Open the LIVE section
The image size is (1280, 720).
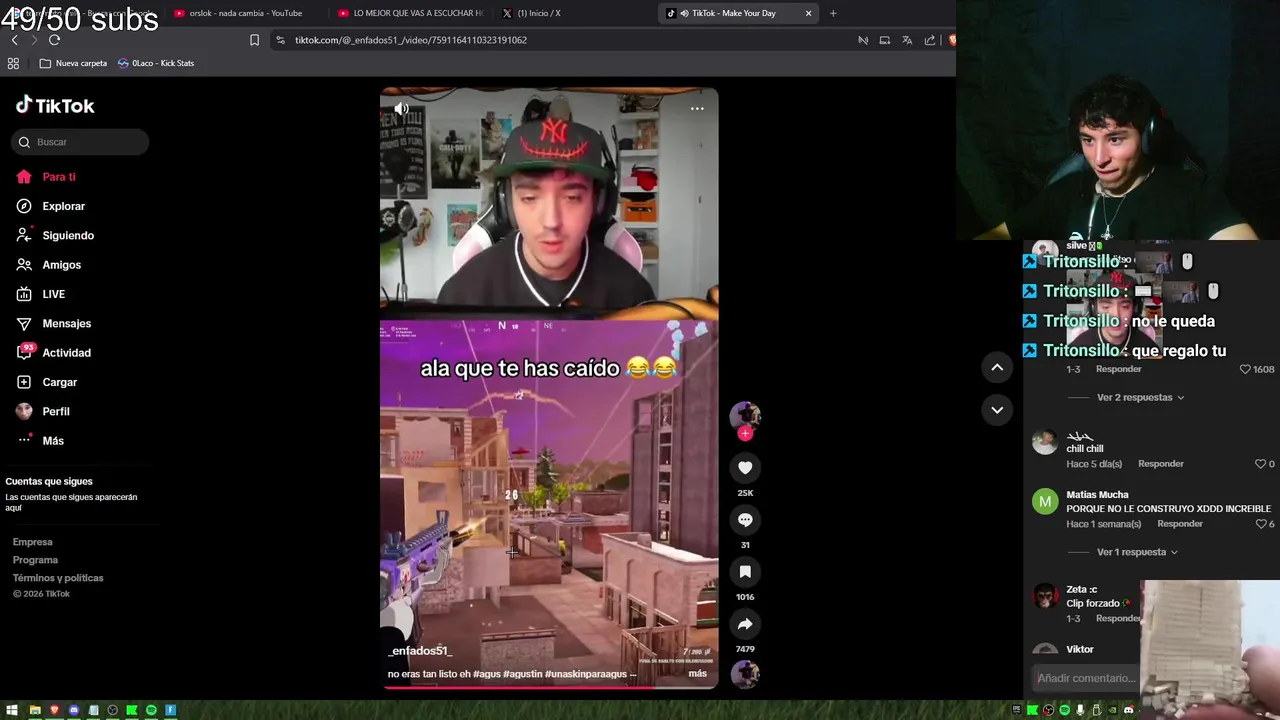[40, 294]
